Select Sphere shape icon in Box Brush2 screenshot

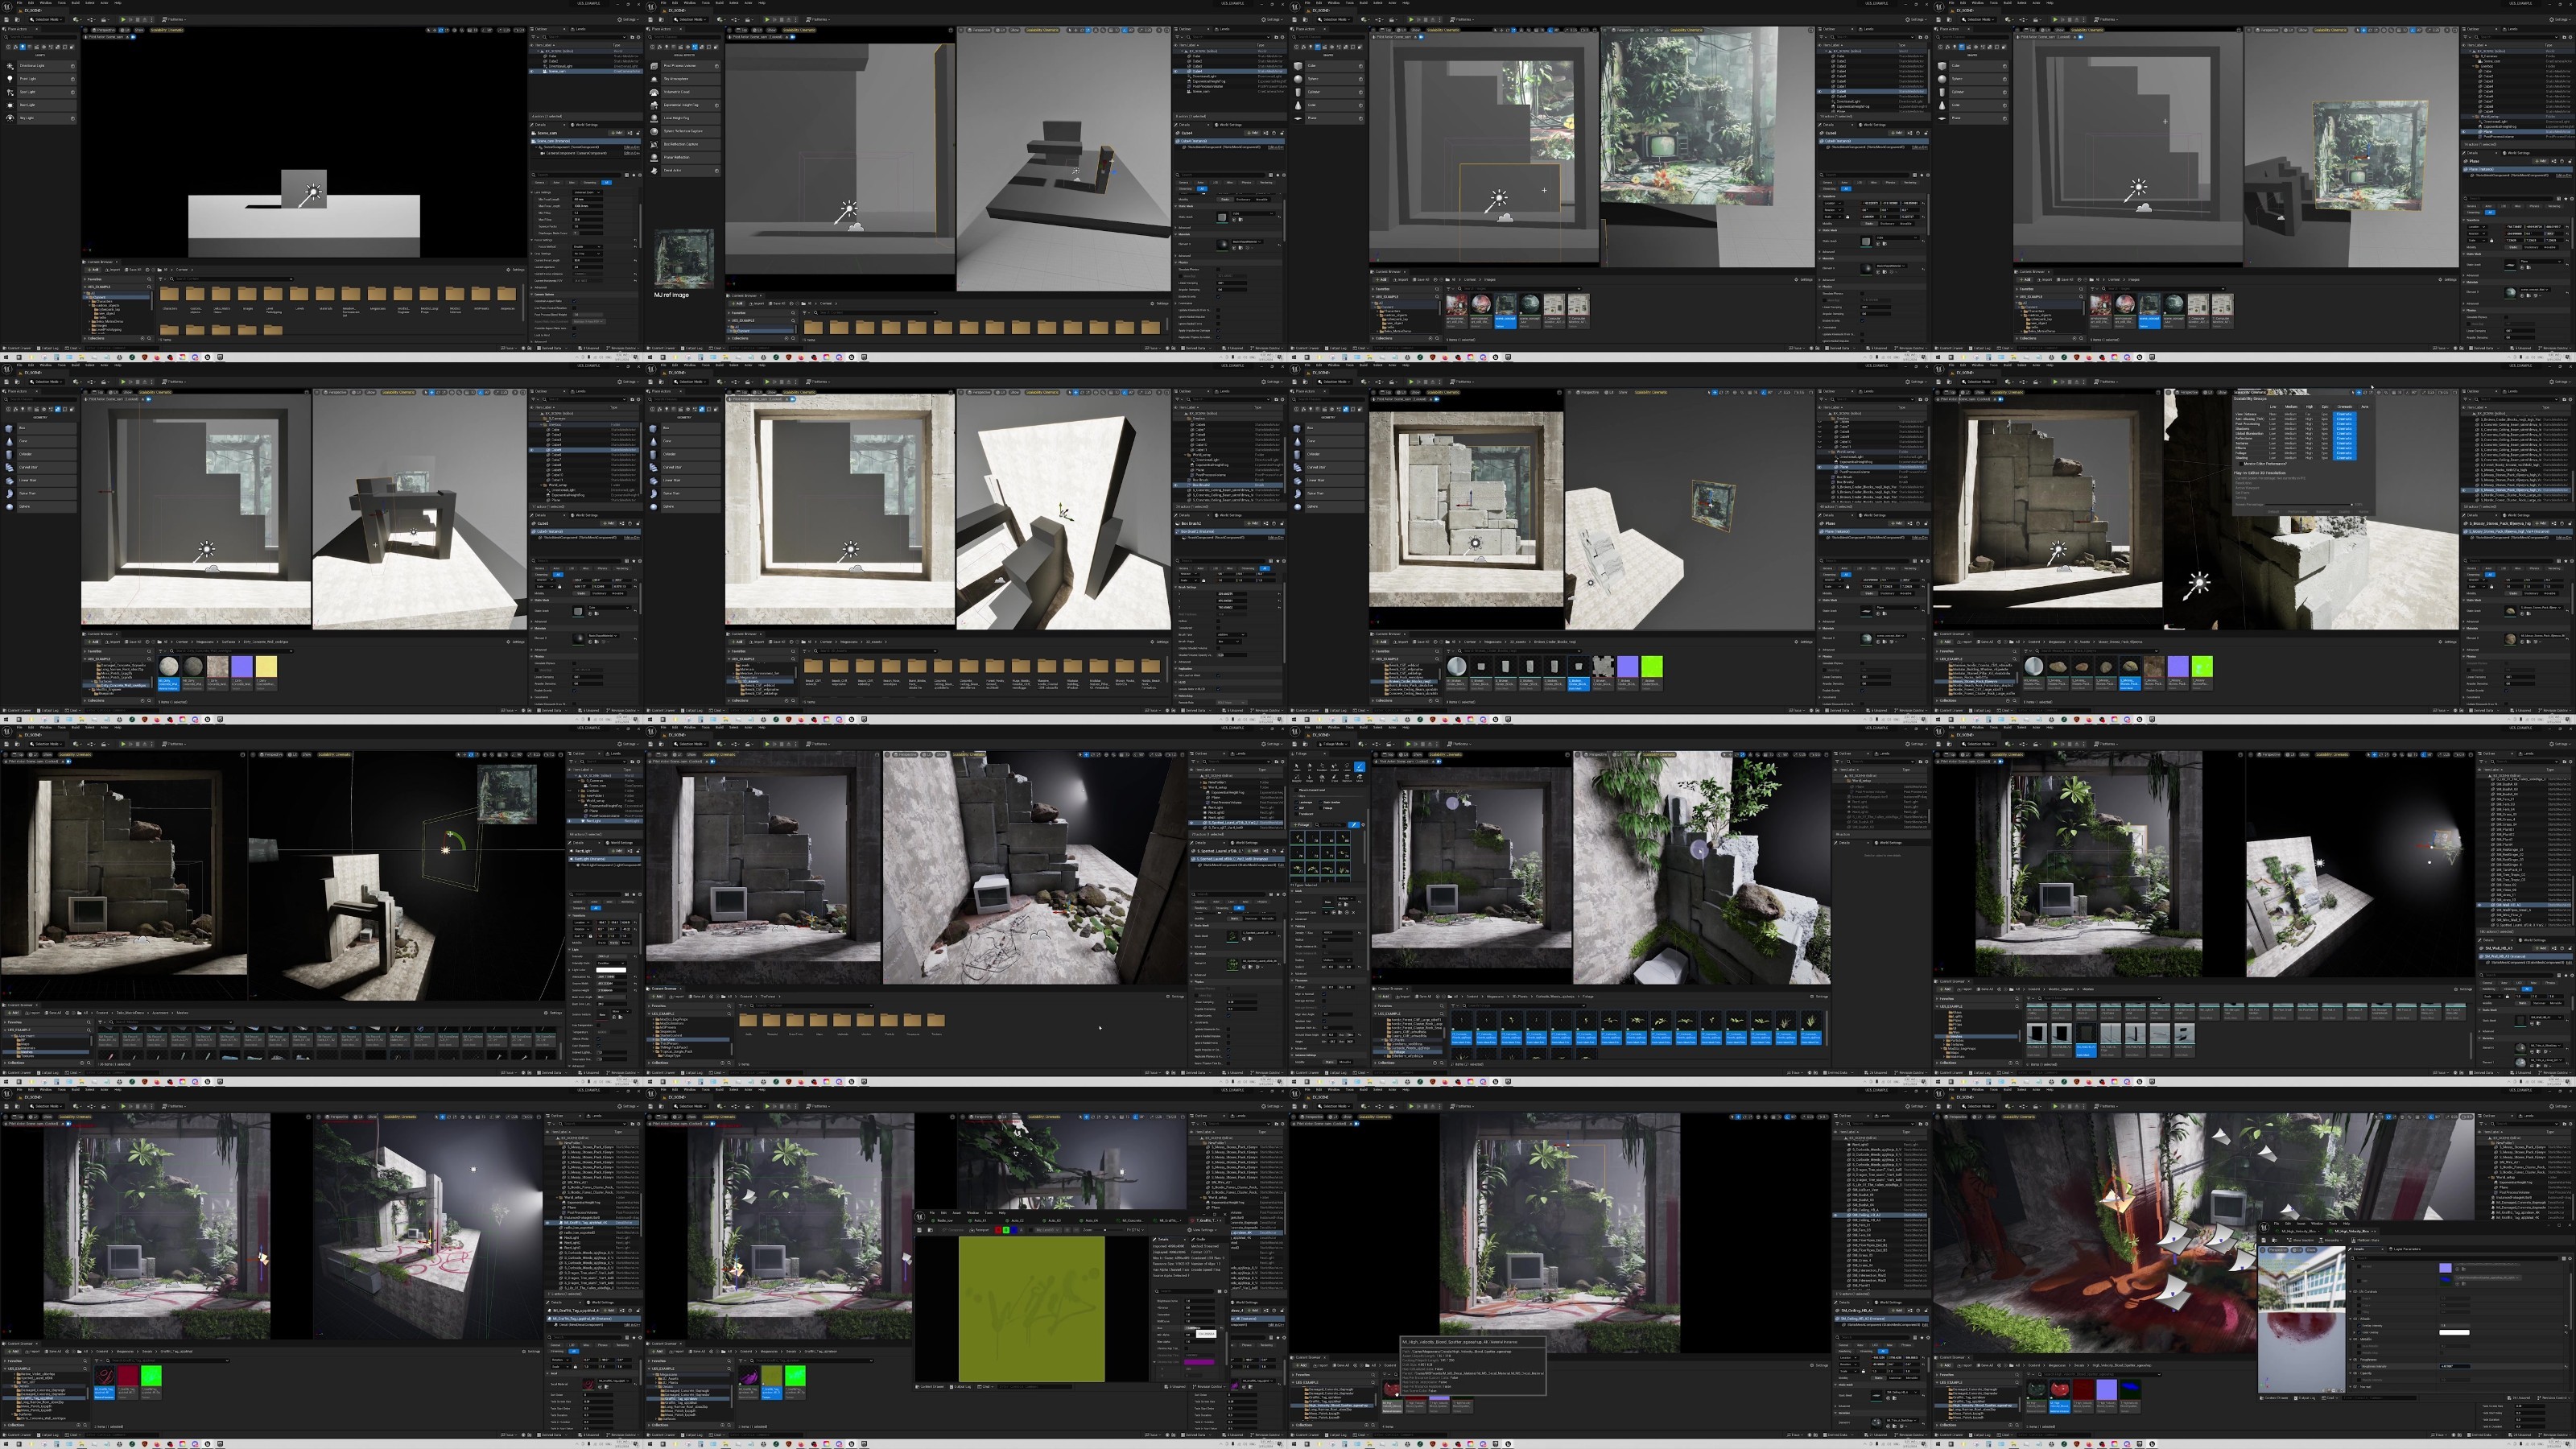click(x=654, y=507)
